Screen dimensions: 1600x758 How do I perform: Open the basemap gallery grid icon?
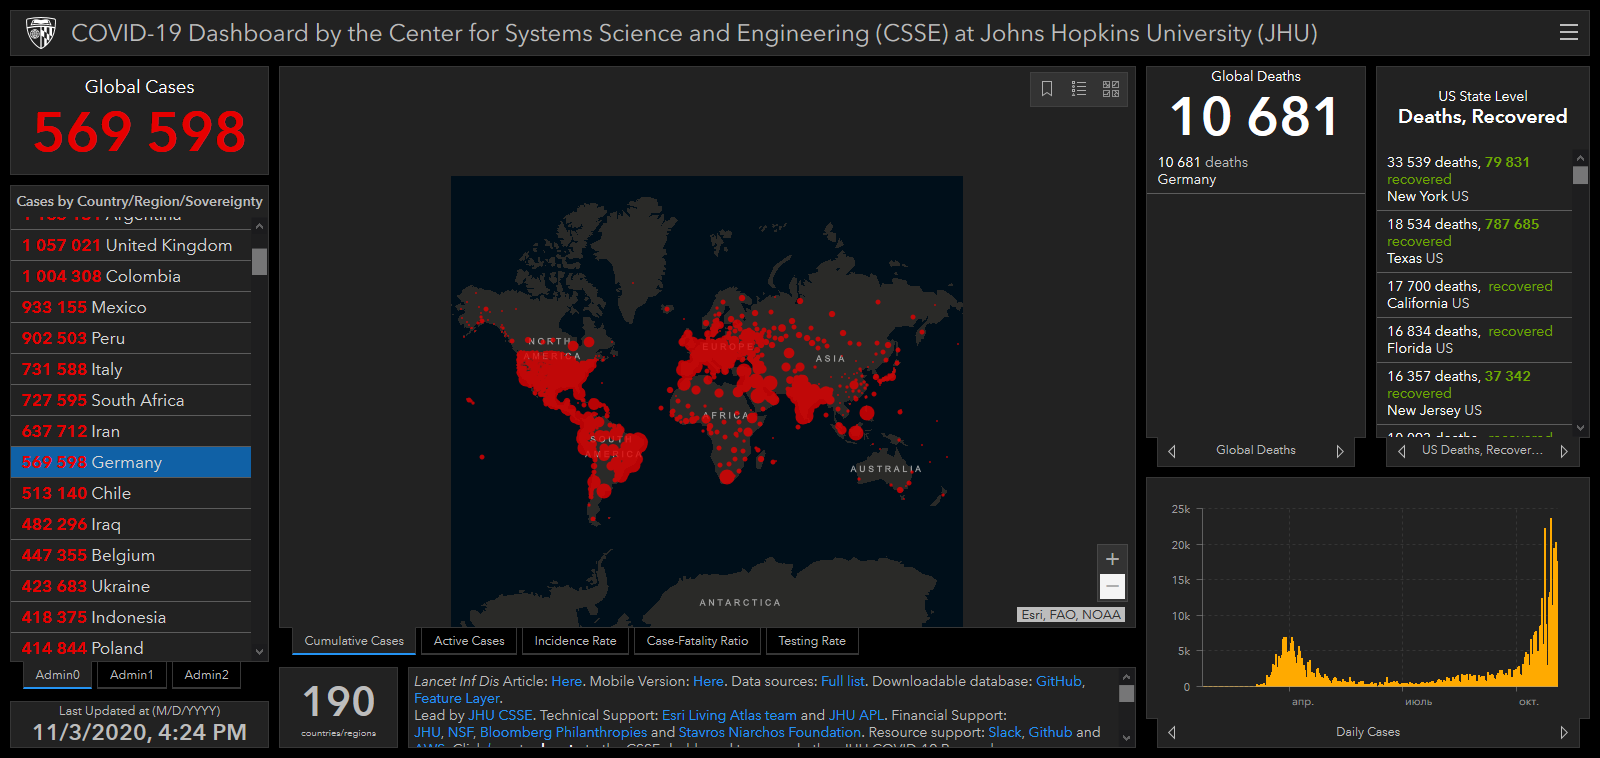[1111, 89]
